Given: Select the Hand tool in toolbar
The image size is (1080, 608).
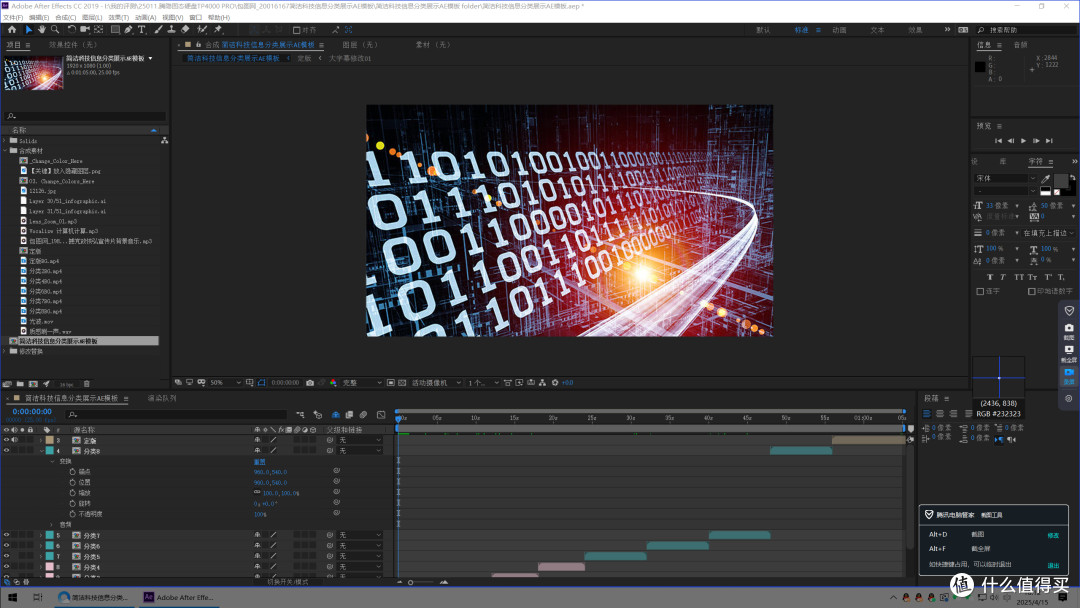Looking at the screenshot, I should click(41, 30).
